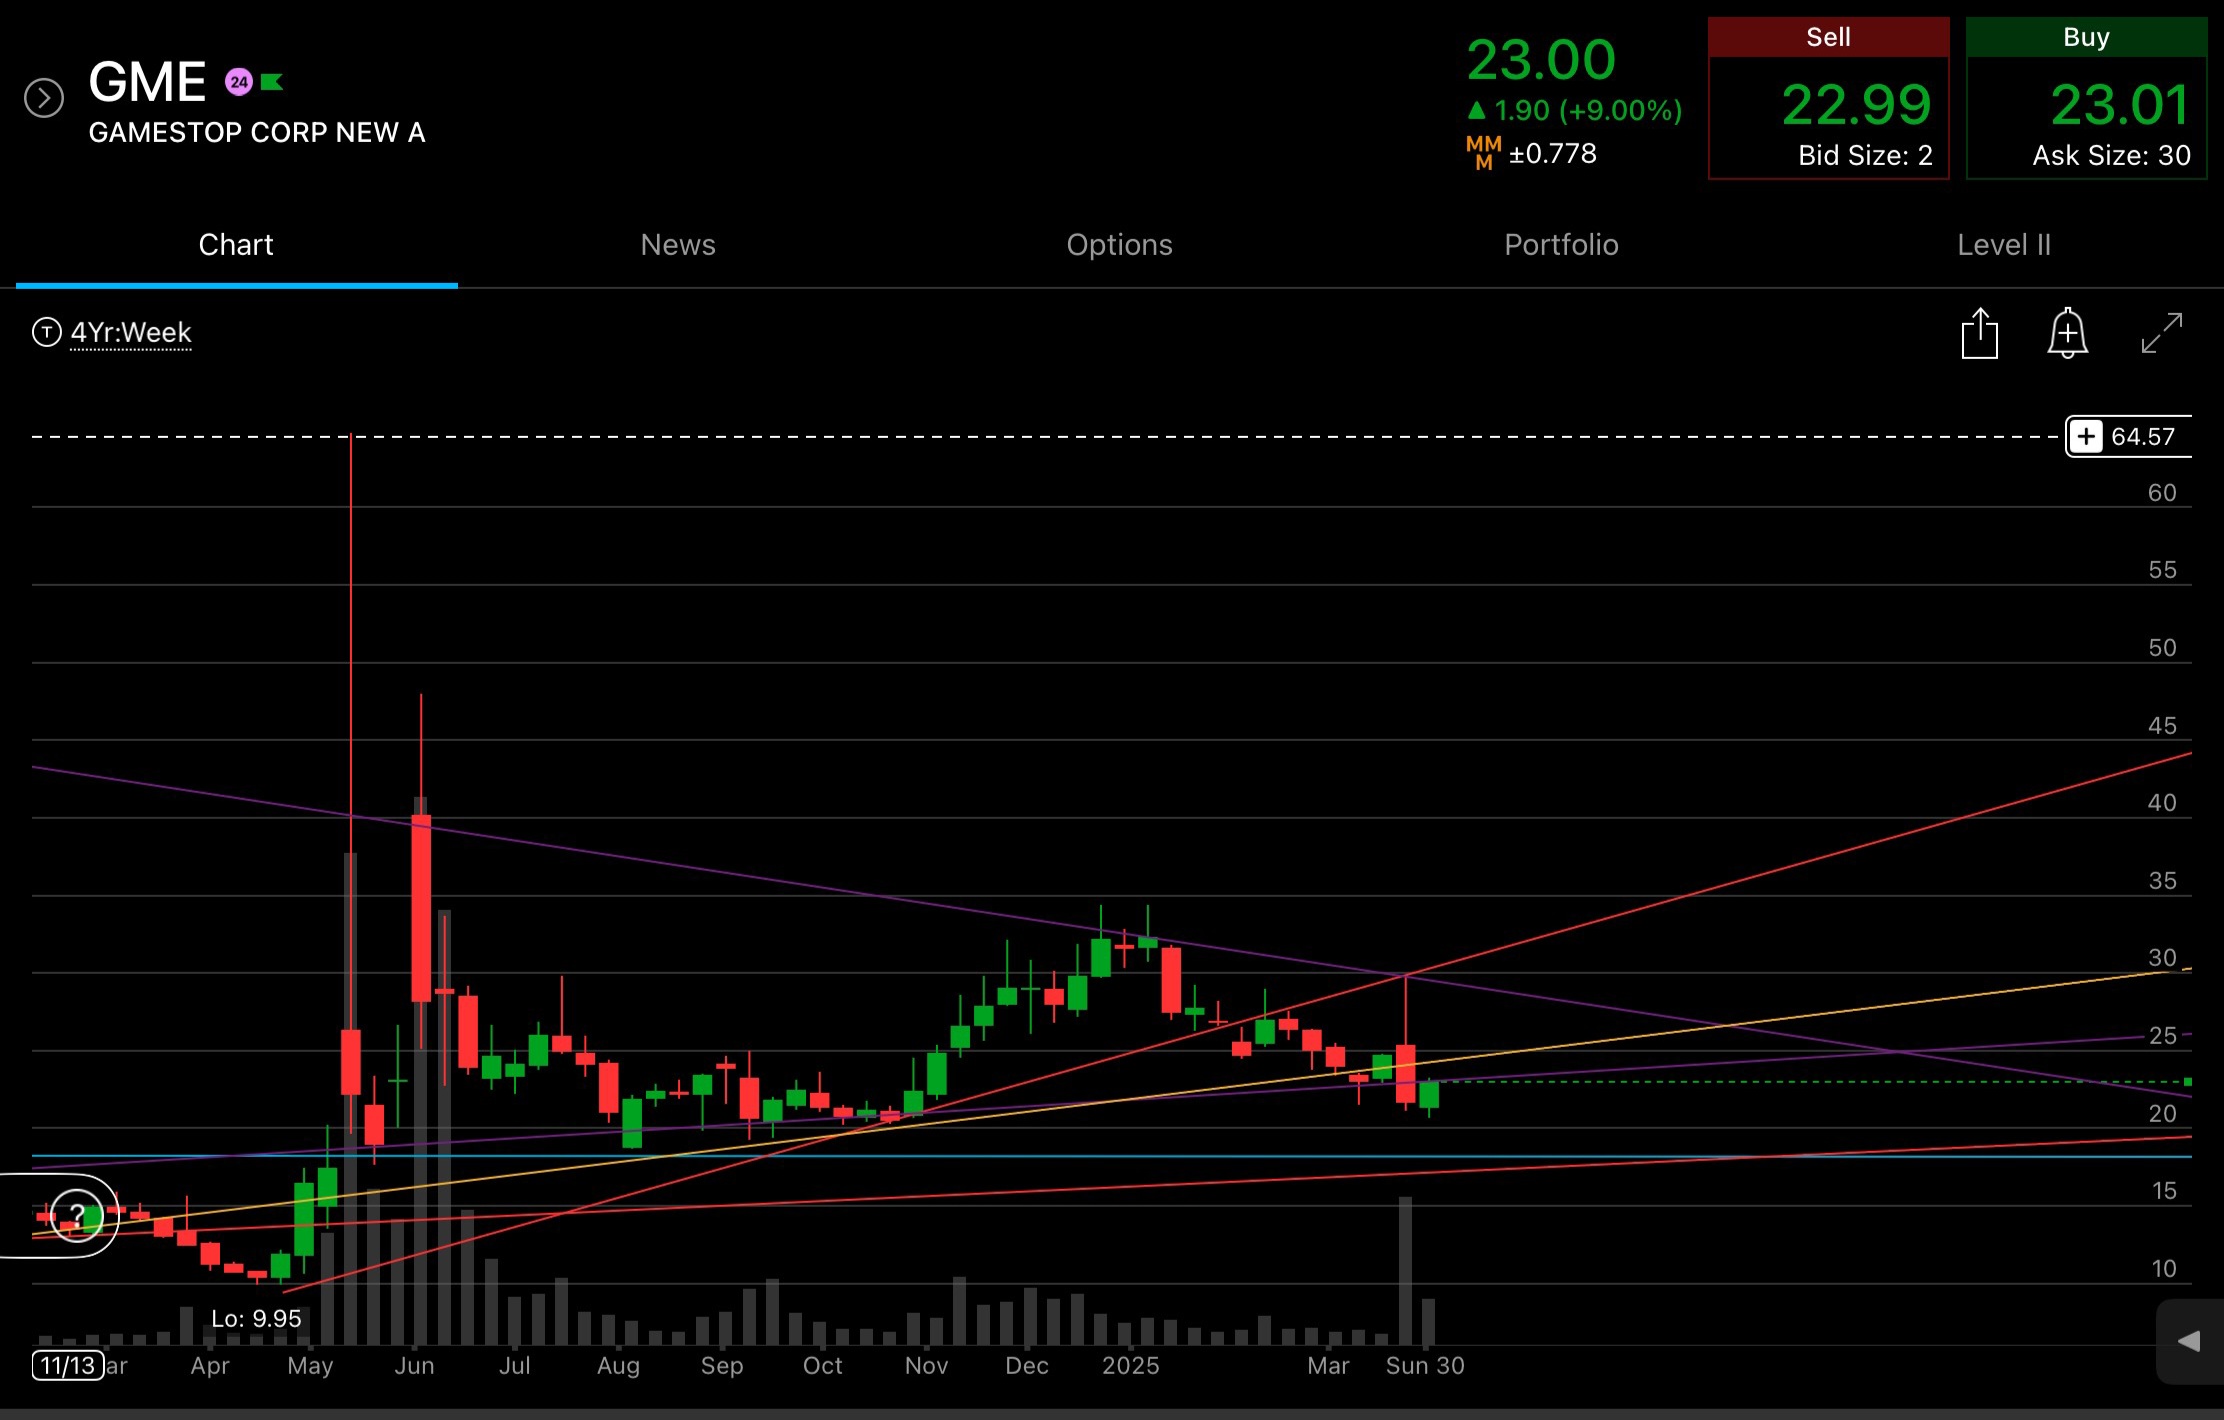Image resolution: width=2224 pixels, height=1420 pixels.
Task: Add a price alert bell
Action: point(2067,334)
